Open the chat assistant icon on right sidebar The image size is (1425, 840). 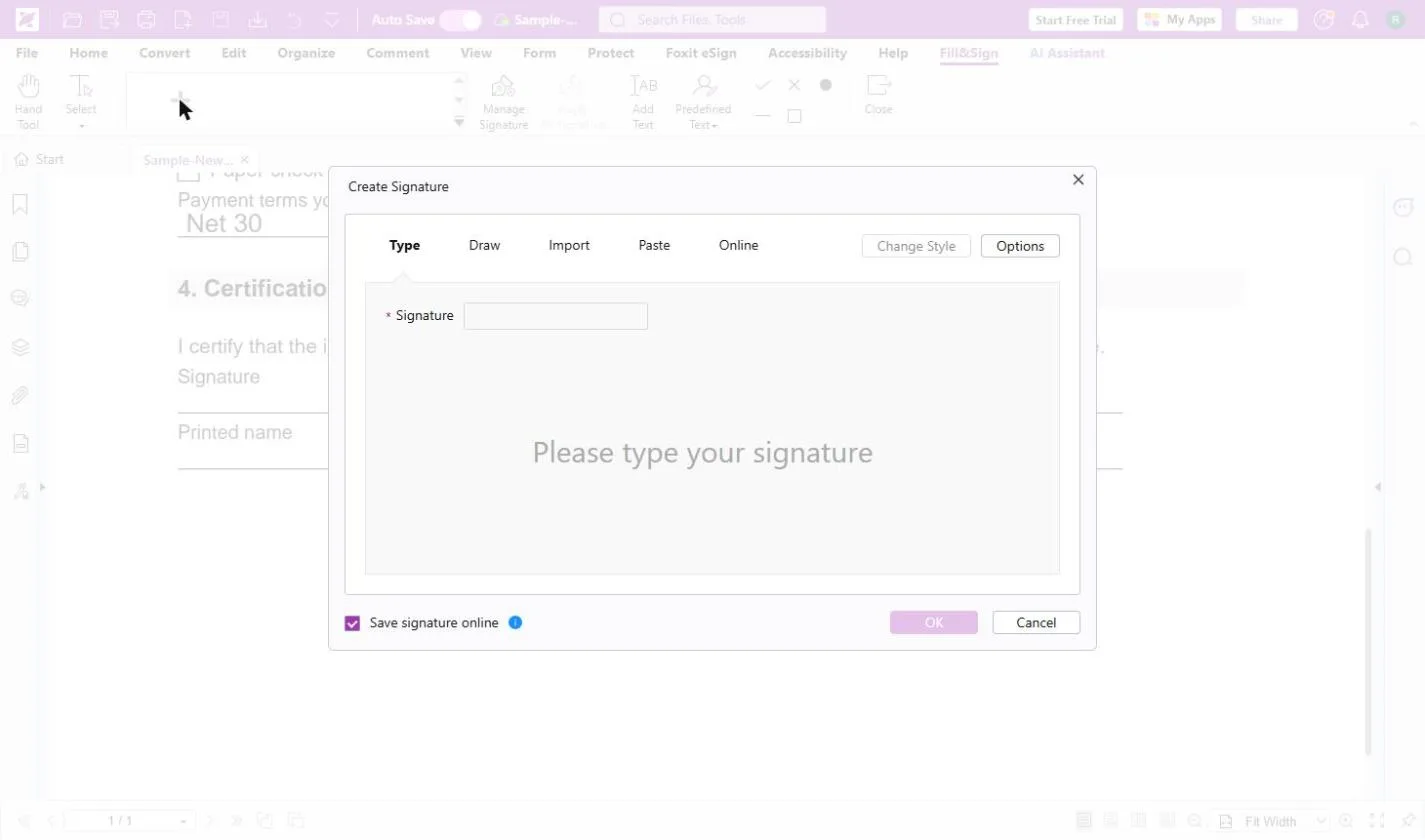click(1403, 207)
